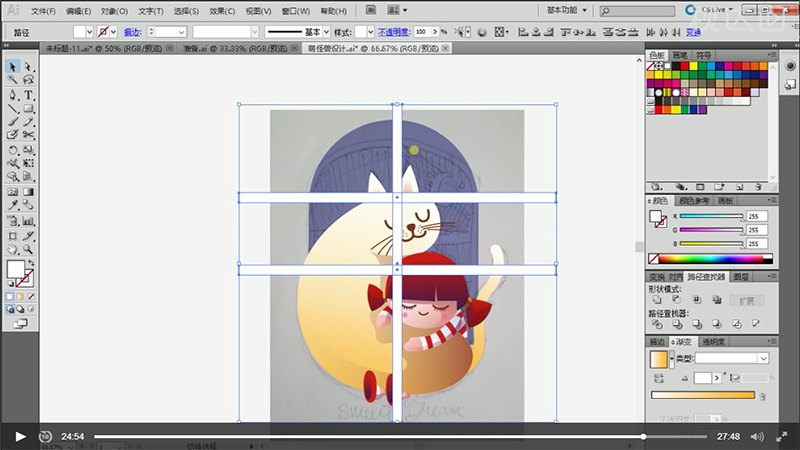Click the 扩展 expand button in Pathfinder
Viewport: 800px width, 450px height.
pos(746,301)
